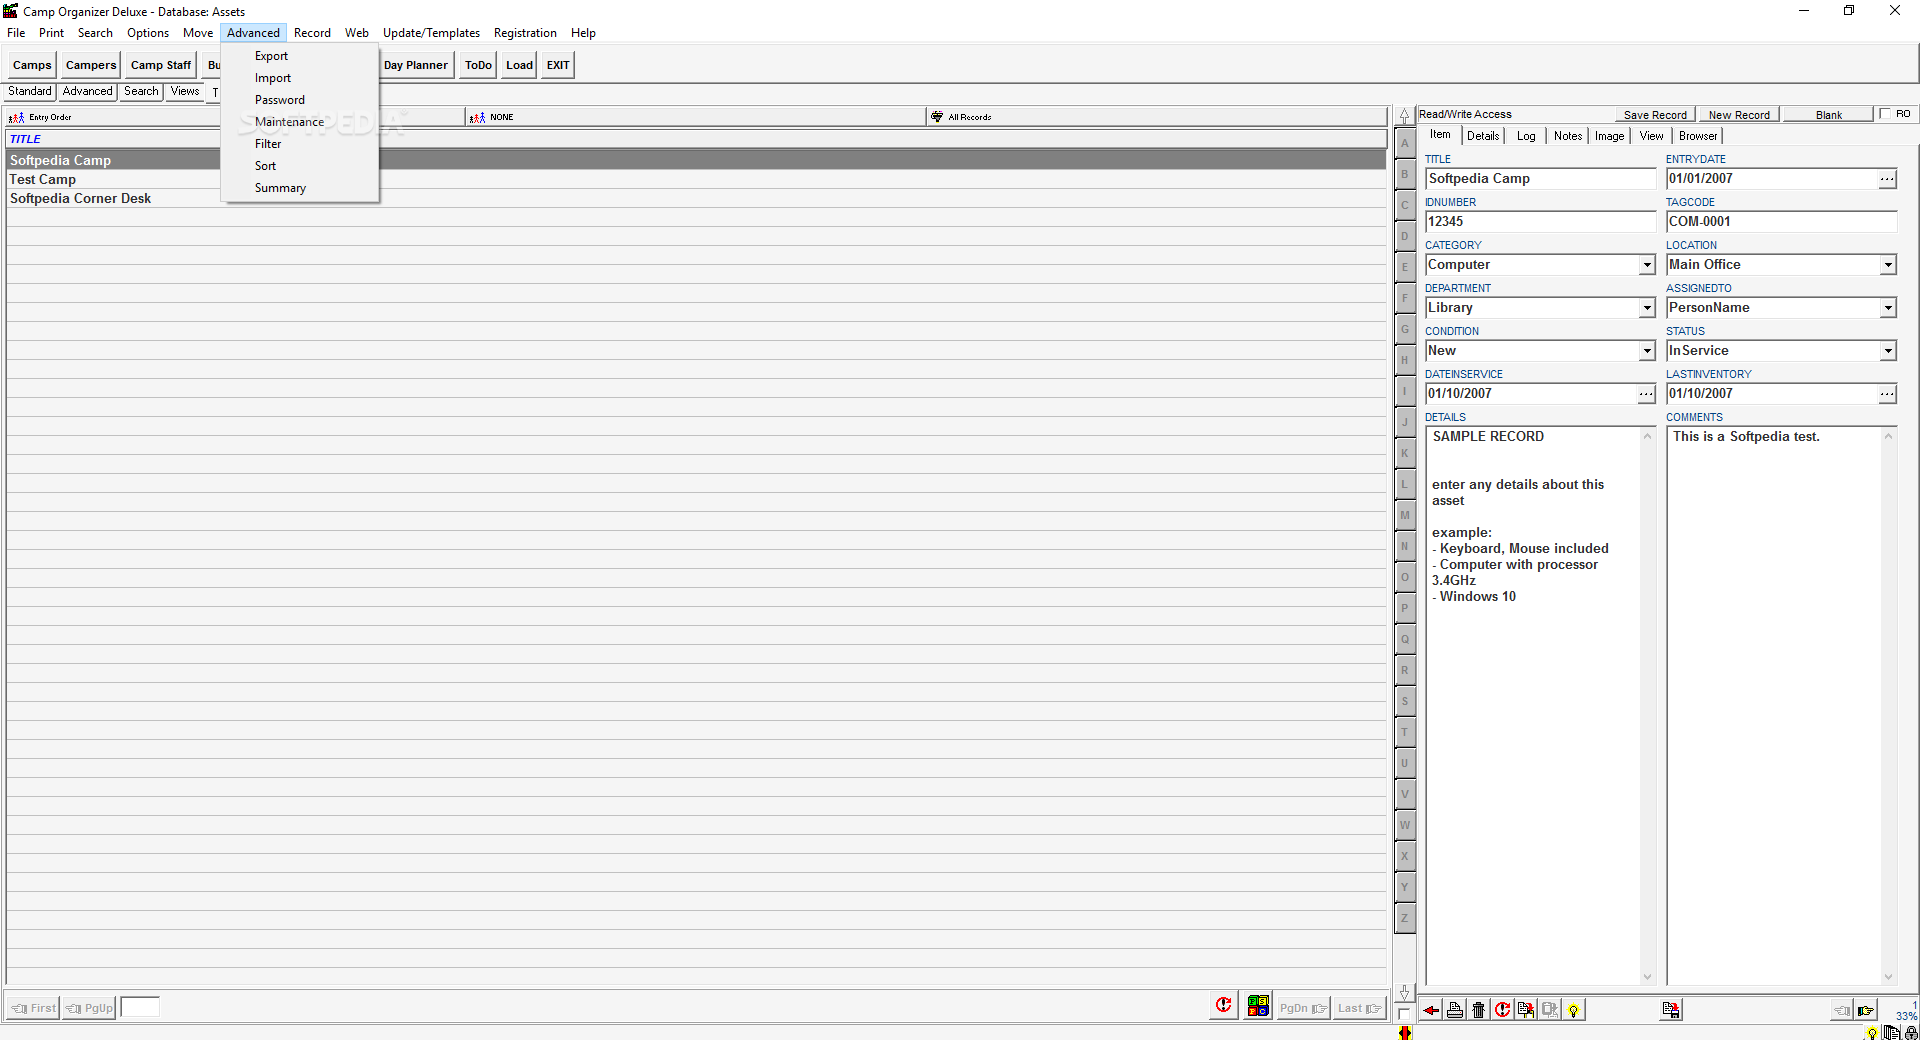The height and width of the screenshot is (1040, 1920).
Task: Jump to letter M in alphabet index
Action: pyautogui.click(x=1405, y=515)
